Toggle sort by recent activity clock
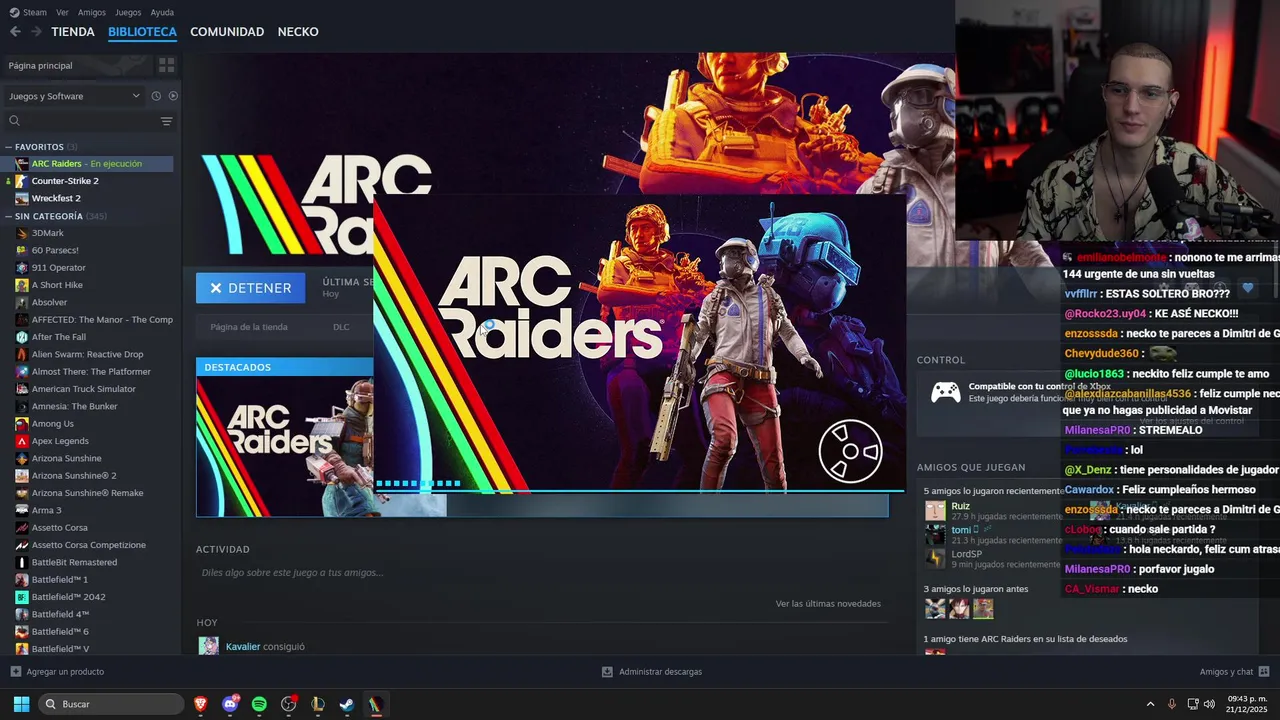The image size is (1280, 720). (x=156, y=96)
